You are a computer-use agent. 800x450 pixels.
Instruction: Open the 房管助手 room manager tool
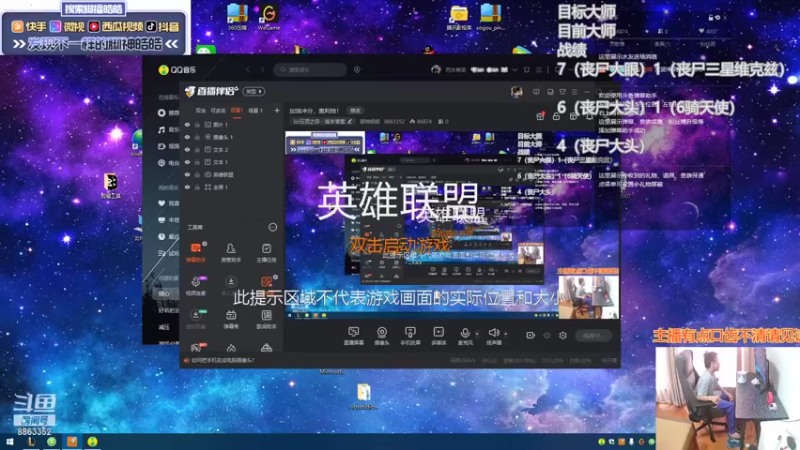tap(231, 252)
